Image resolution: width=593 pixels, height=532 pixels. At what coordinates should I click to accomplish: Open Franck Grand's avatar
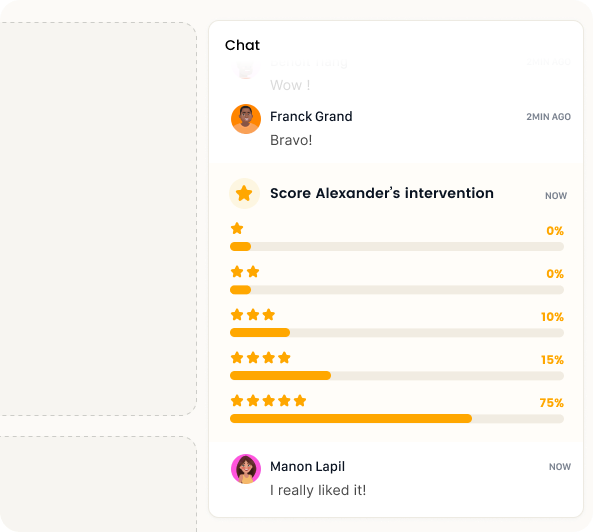(246, 119)
